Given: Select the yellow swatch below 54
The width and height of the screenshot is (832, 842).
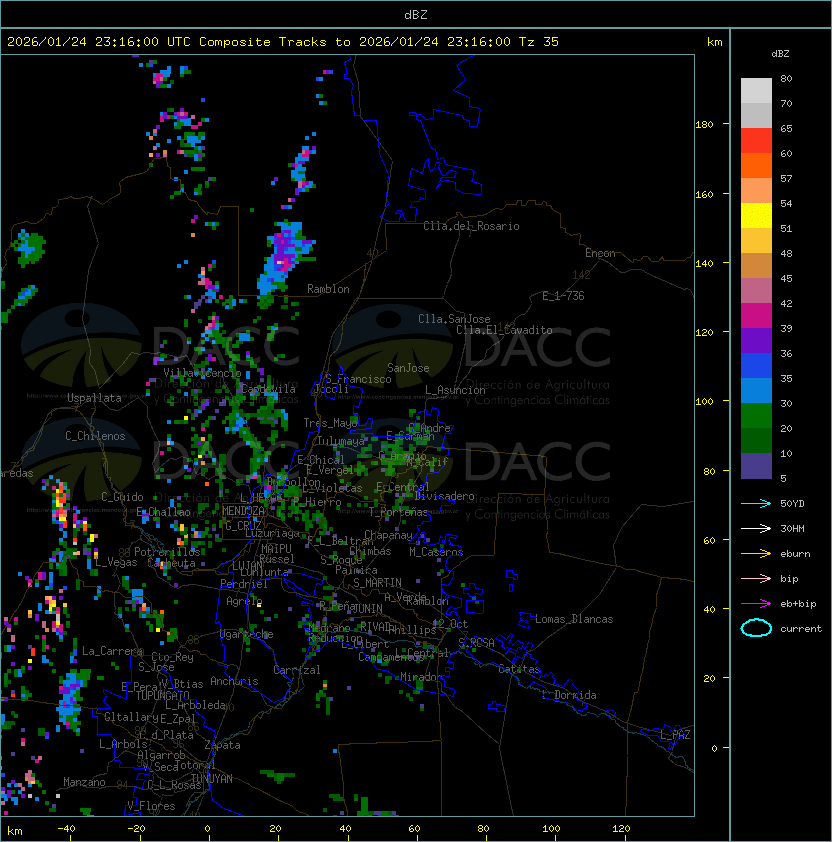Looking at the screenshot, I should click(756, 215).
